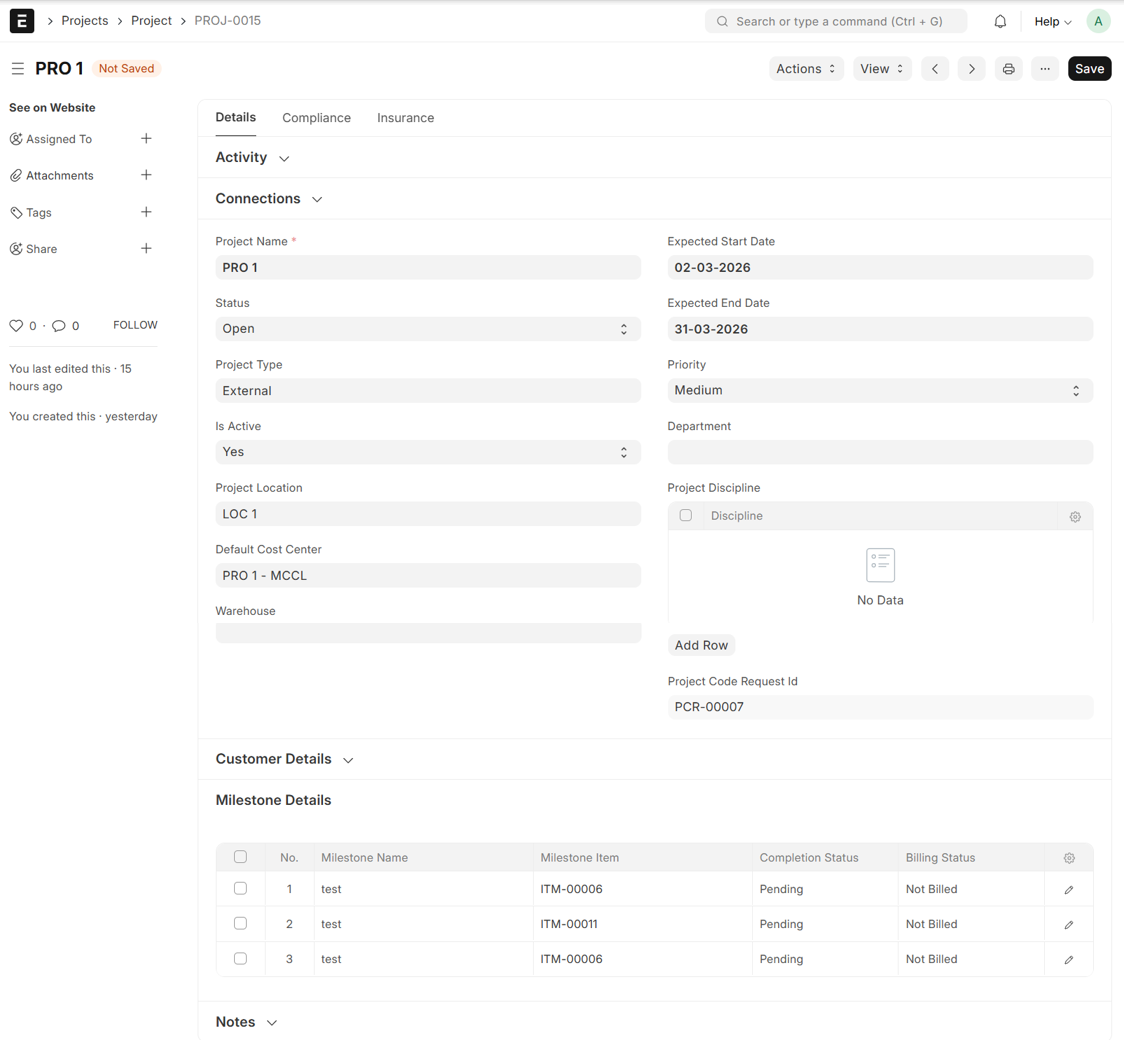Open the Status dropdown
This screenshot has width=1124, height=1040.
pos(428,329)
